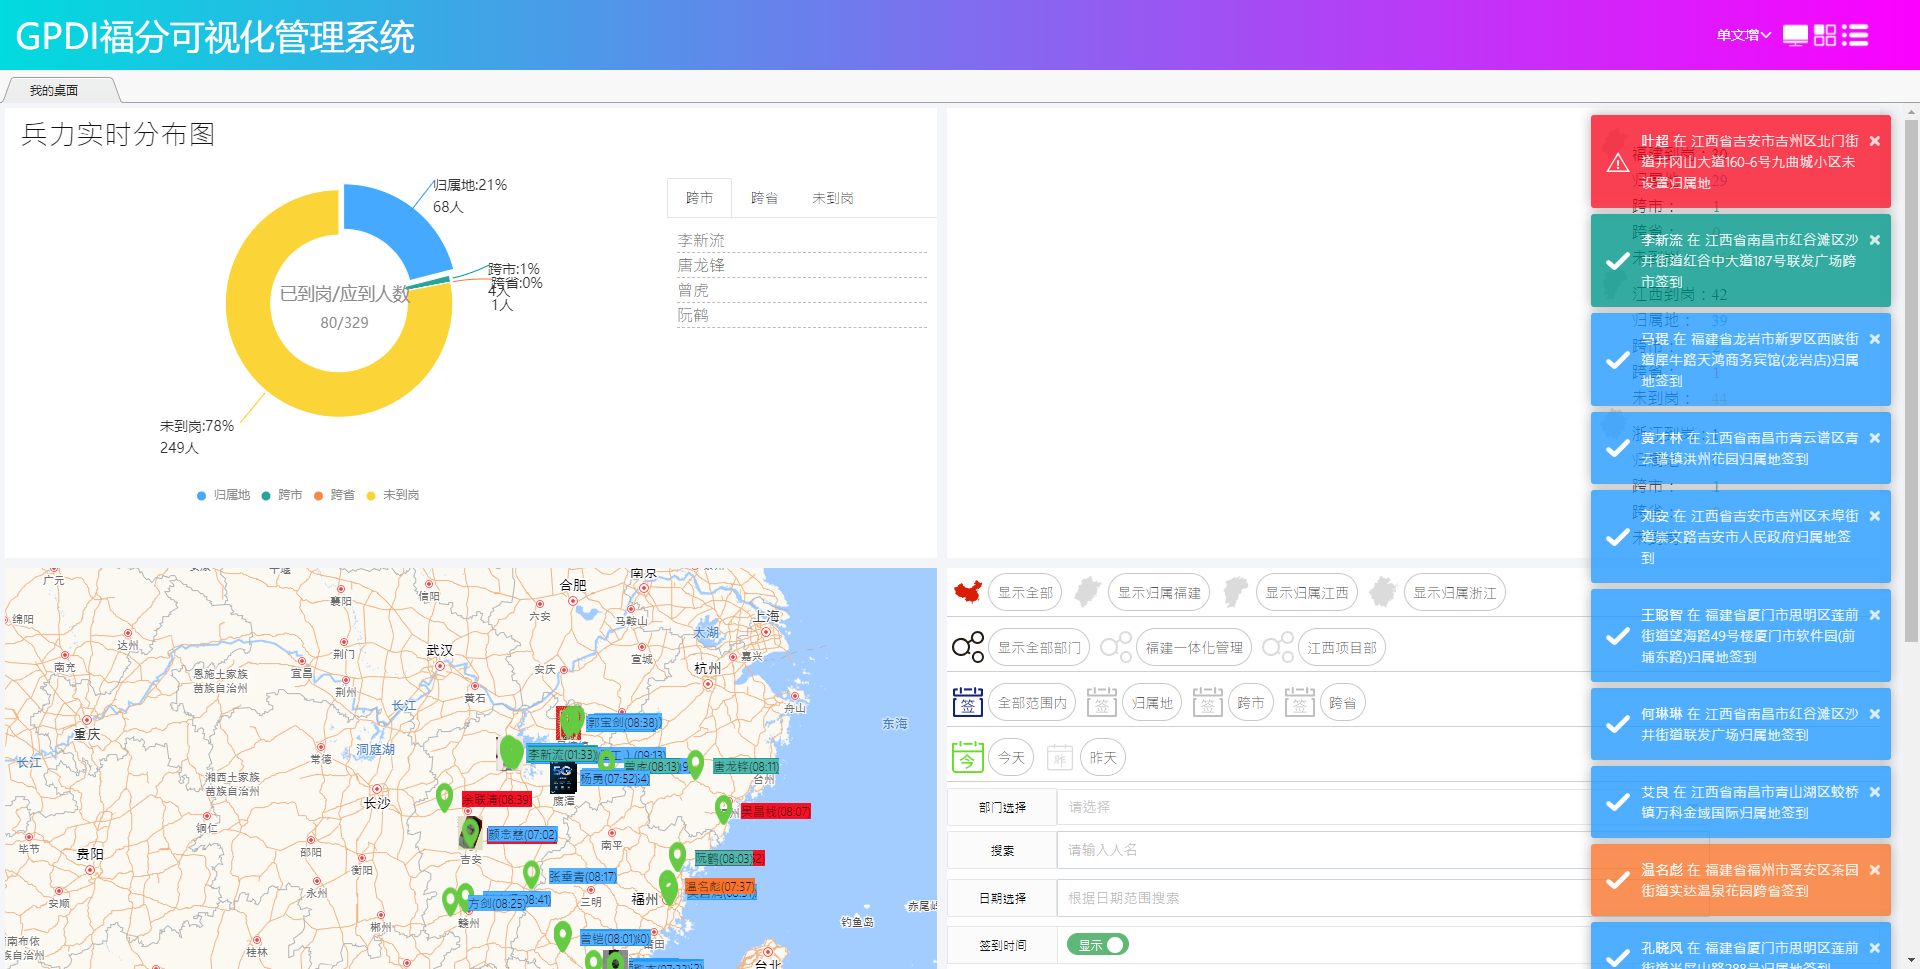Expand the 单文增 user dropdown

point(1743,36)
